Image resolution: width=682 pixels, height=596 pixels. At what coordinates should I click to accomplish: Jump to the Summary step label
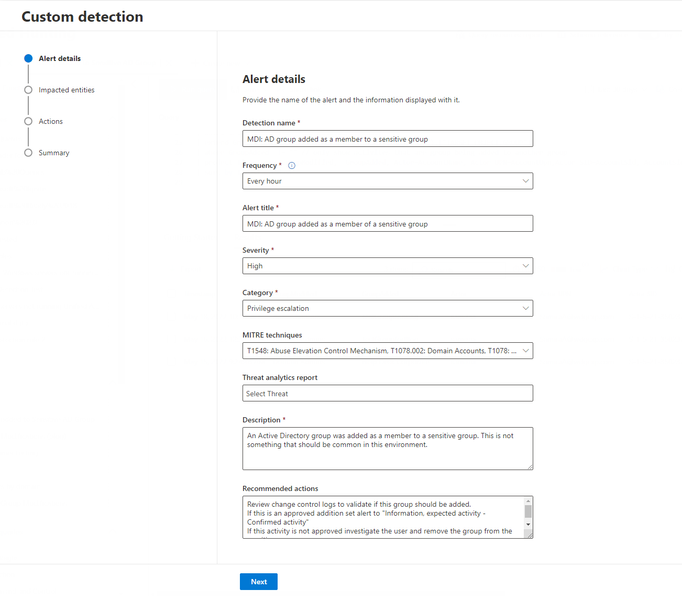click(x=54, y=153)
